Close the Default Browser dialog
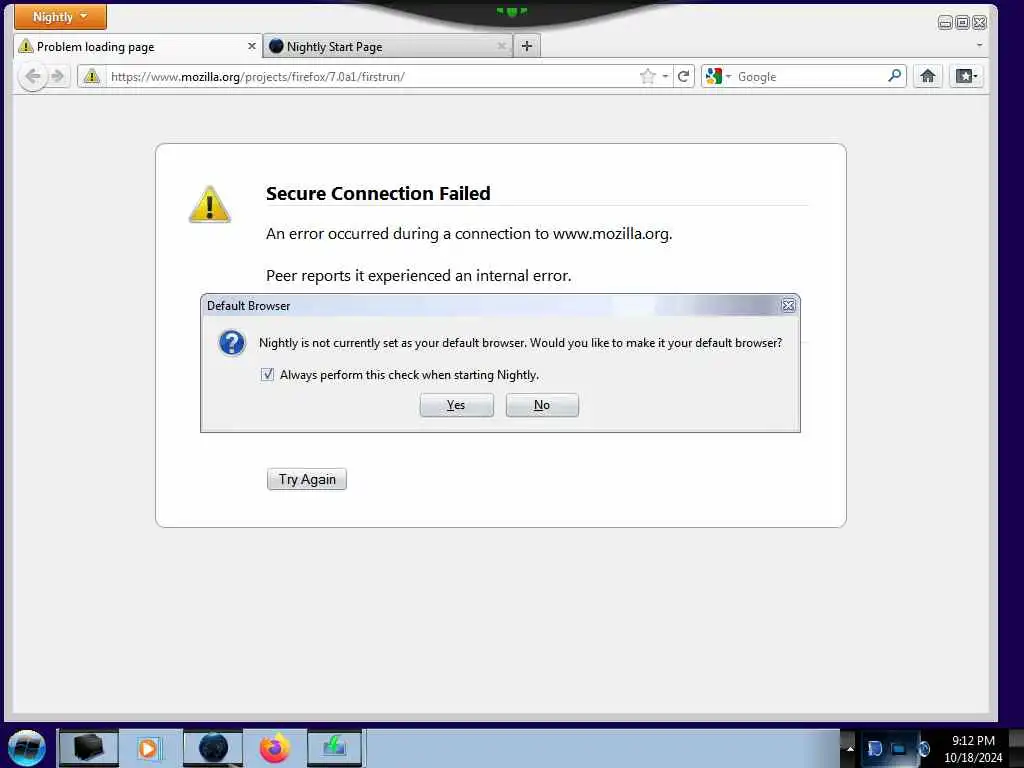The height and width of the screenshot is (768, 1024). point(788,306)
